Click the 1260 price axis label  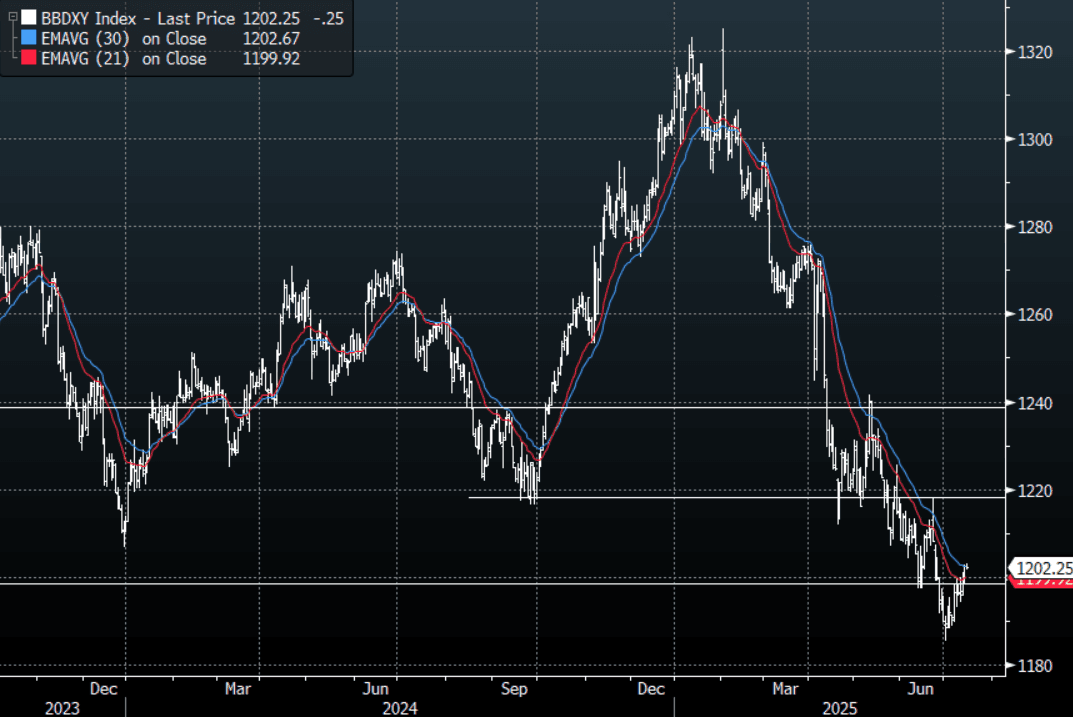click(x=1034, y=315)
